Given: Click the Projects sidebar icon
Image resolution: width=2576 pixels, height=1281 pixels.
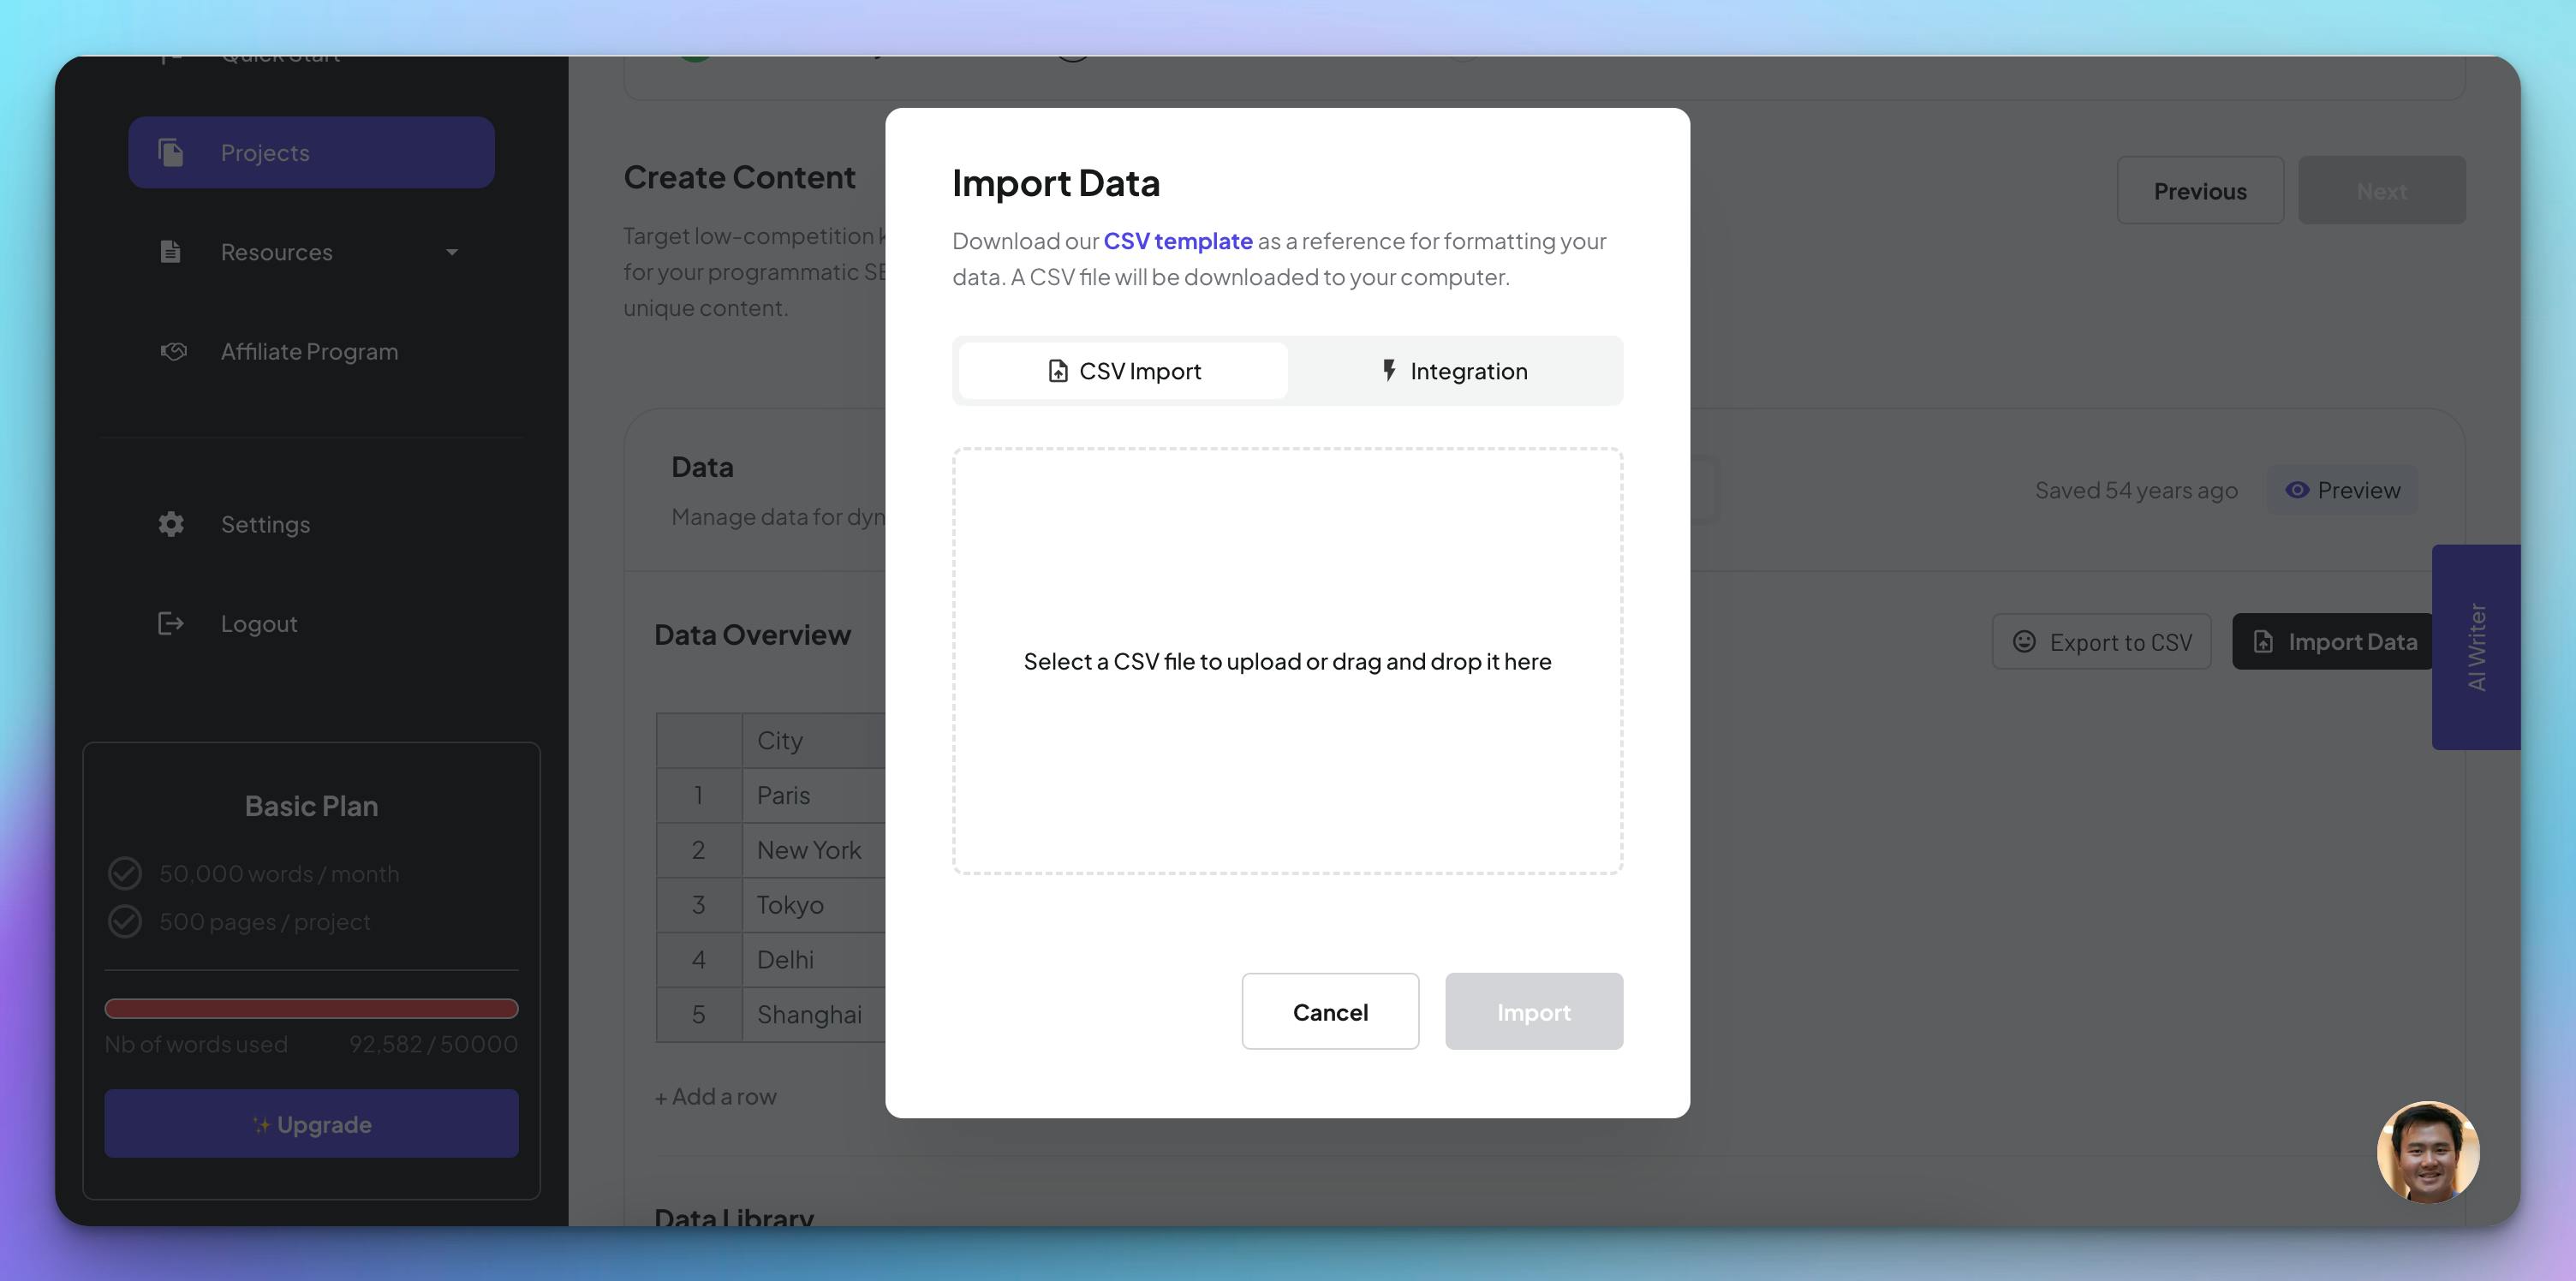Looking at the screenshot, I should 170,151.
